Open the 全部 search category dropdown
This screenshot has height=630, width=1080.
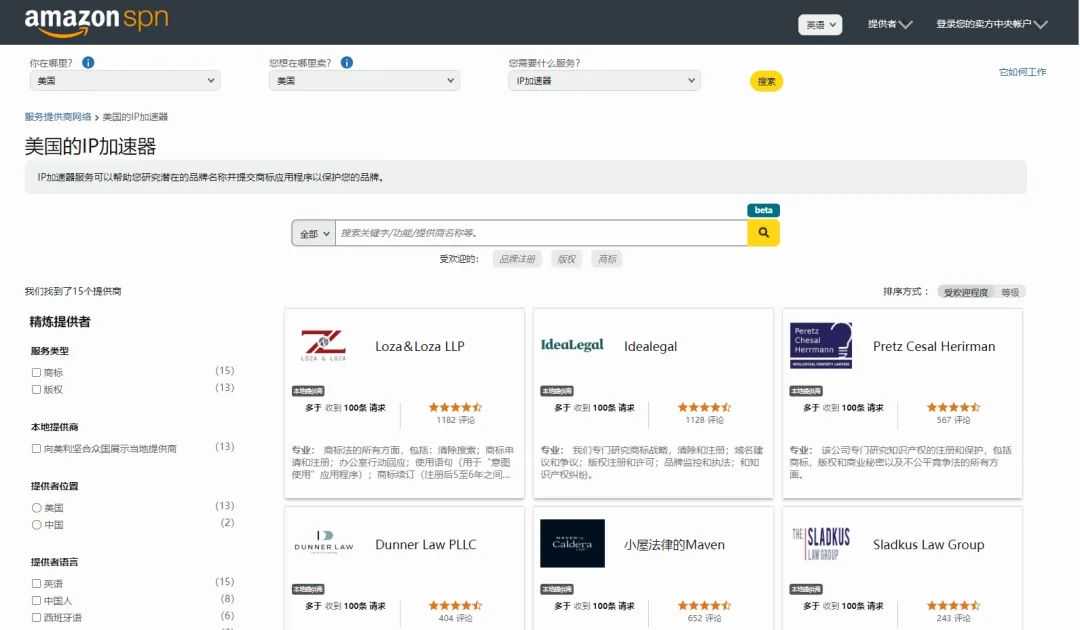[x=314, y=233]
